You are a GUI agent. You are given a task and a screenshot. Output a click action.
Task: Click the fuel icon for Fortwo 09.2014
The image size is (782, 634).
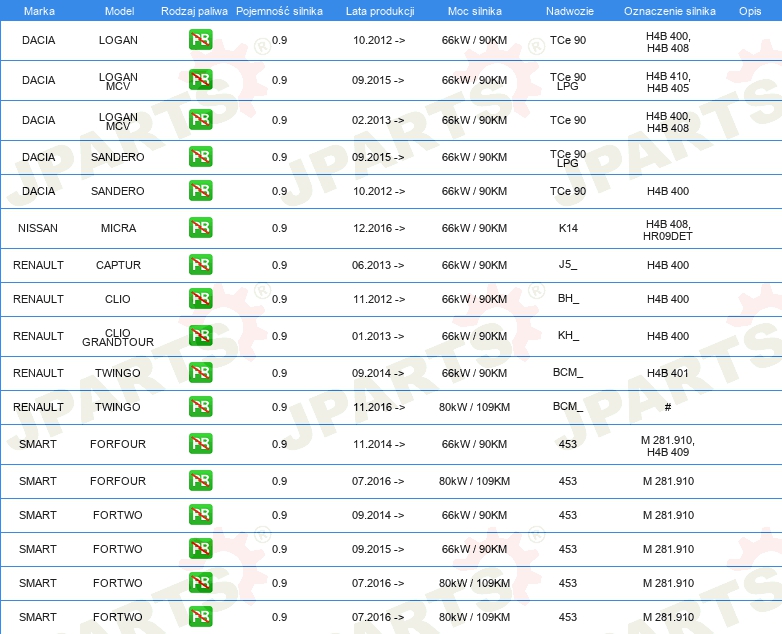(x=200, y=514)
